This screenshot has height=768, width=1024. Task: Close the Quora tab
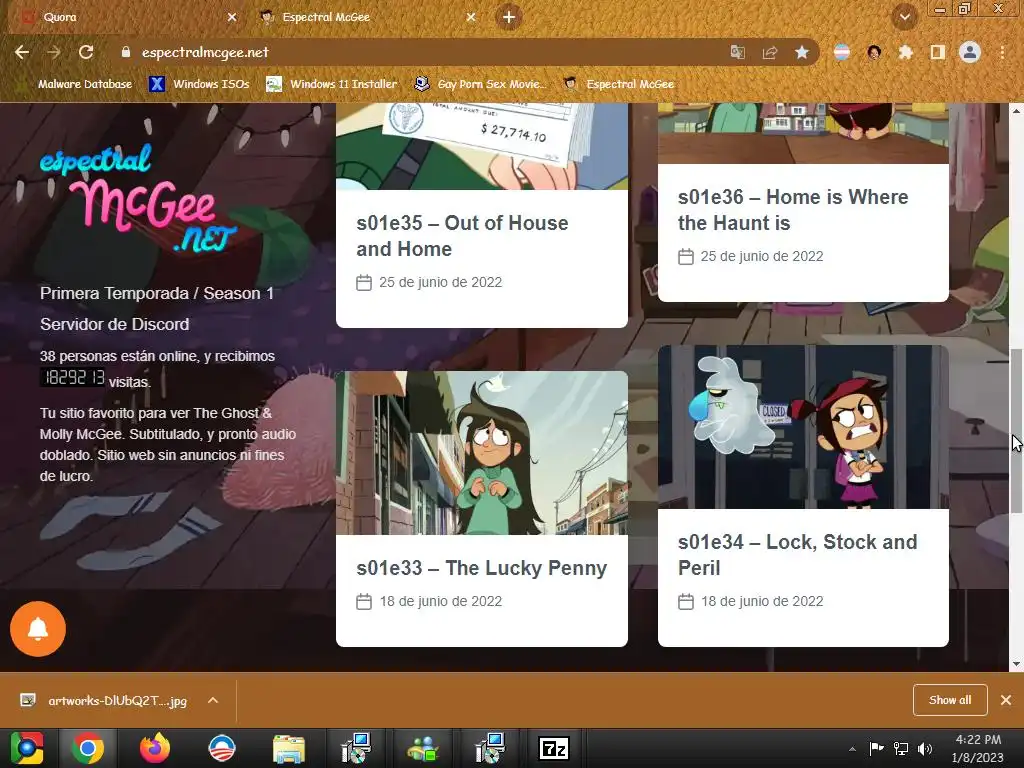(232, 17)
